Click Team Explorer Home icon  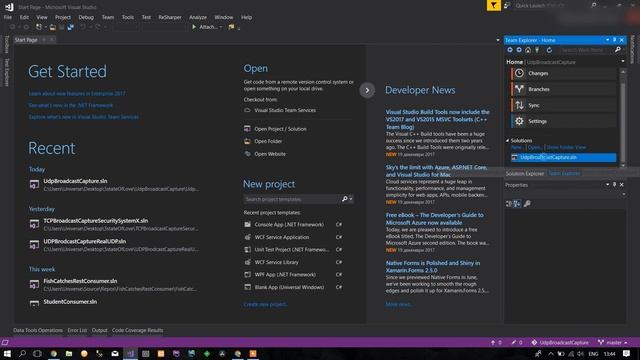(528, 50)
